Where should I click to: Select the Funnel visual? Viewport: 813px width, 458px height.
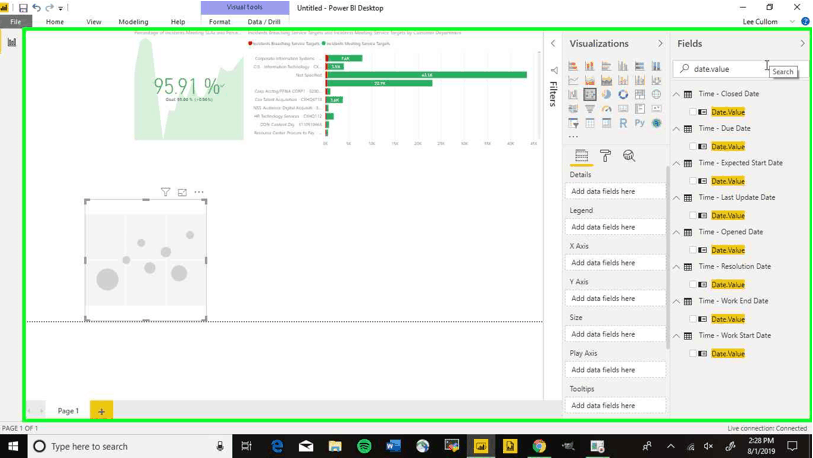pos(590,109)
